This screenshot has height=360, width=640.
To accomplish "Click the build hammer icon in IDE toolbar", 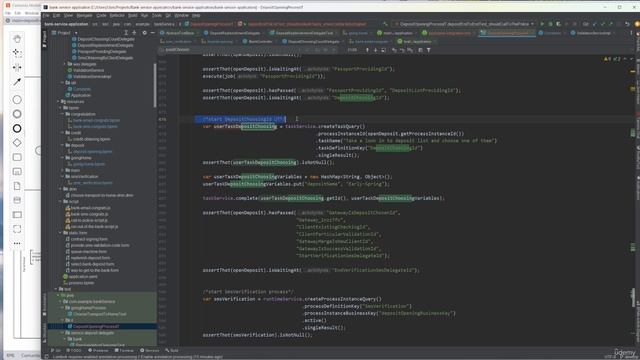I will pyautogui.click(x=385, y=24).
